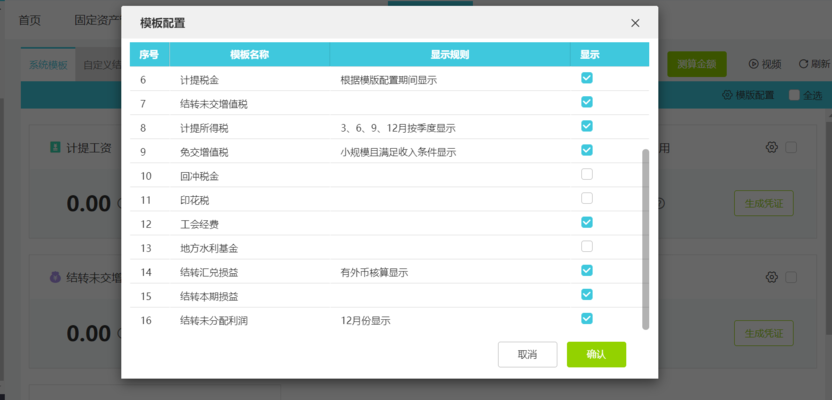Open the 首页 menu in background page

29,21
